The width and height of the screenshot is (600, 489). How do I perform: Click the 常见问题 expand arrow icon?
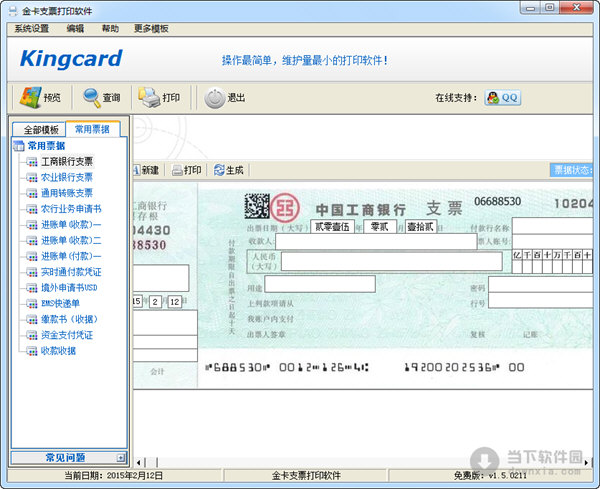[121, 458]
